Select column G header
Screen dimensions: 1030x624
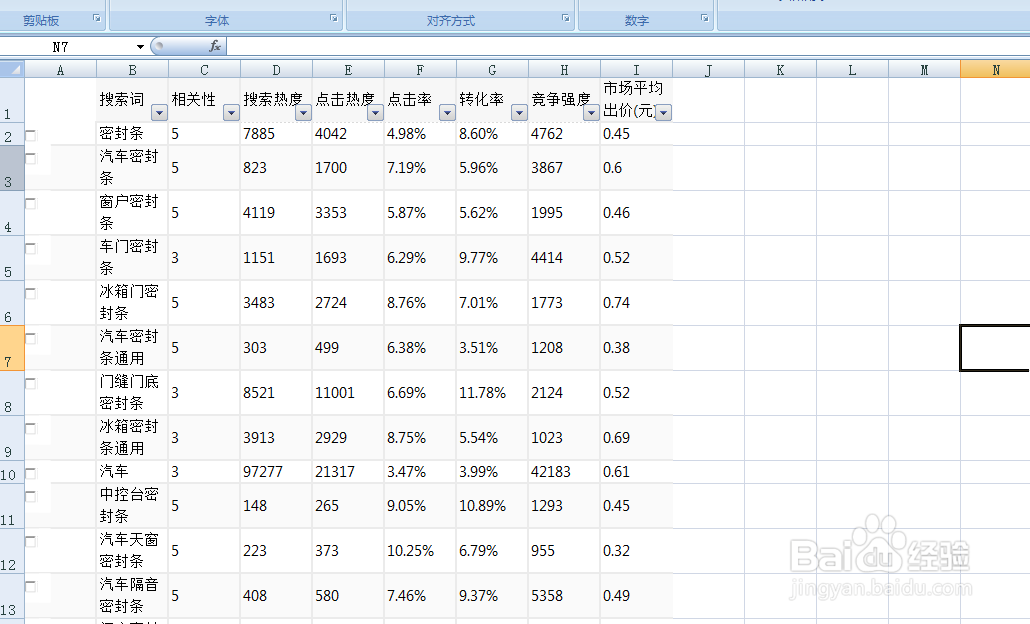click(x=492, y=70)
